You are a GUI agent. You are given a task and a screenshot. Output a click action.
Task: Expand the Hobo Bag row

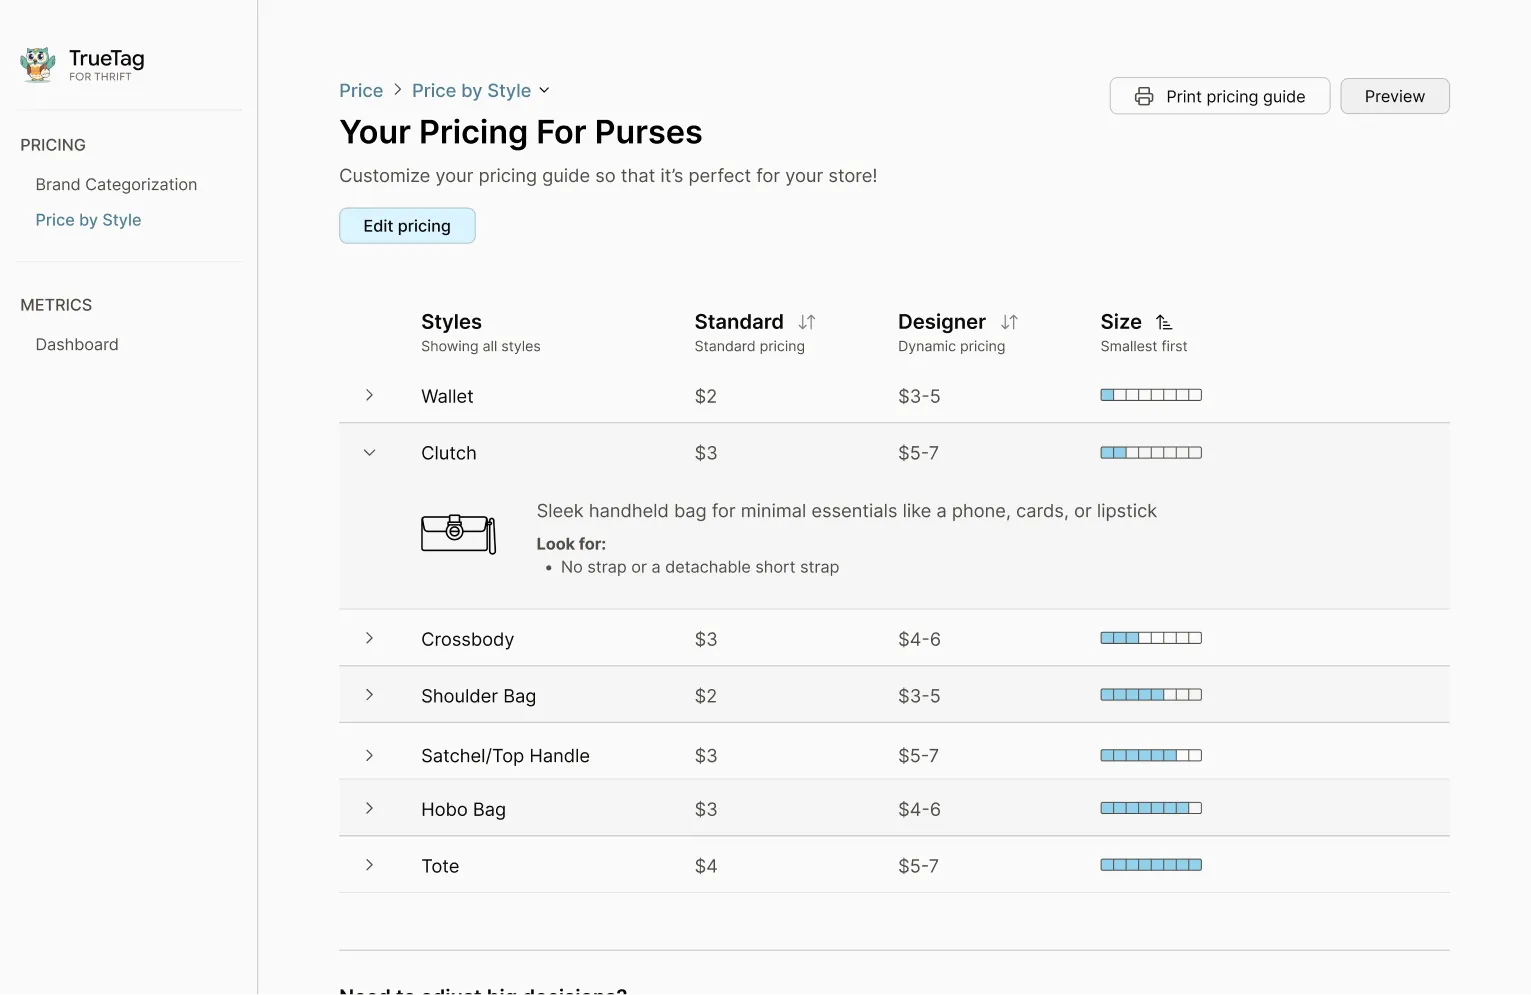pyautogui.click(x=369, y=808)
